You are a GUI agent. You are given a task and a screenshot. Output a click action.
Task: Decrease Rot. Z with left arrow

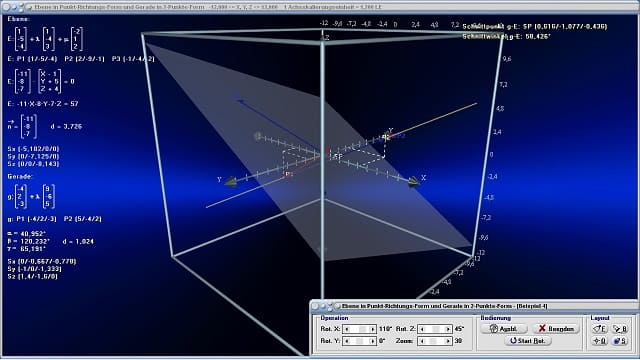[422, 329]
